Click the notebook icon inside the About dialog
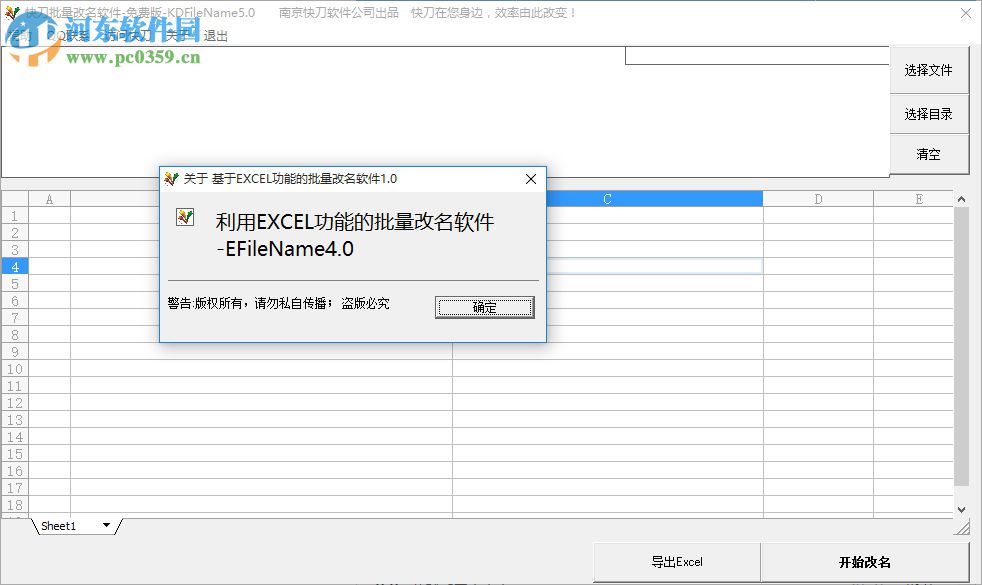Screen dimensions: 982x585 point(184,216)
